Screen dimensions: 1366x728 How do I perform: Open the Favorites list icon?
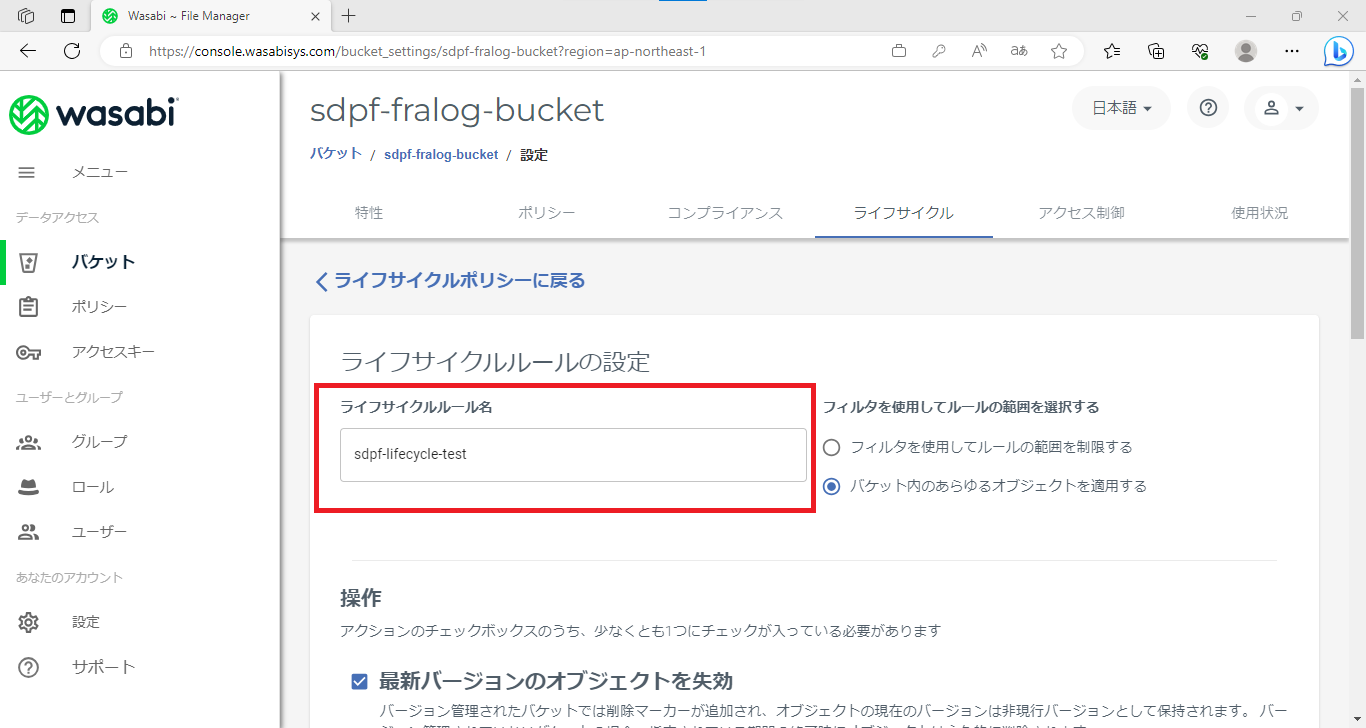[x=1112, y=51]
